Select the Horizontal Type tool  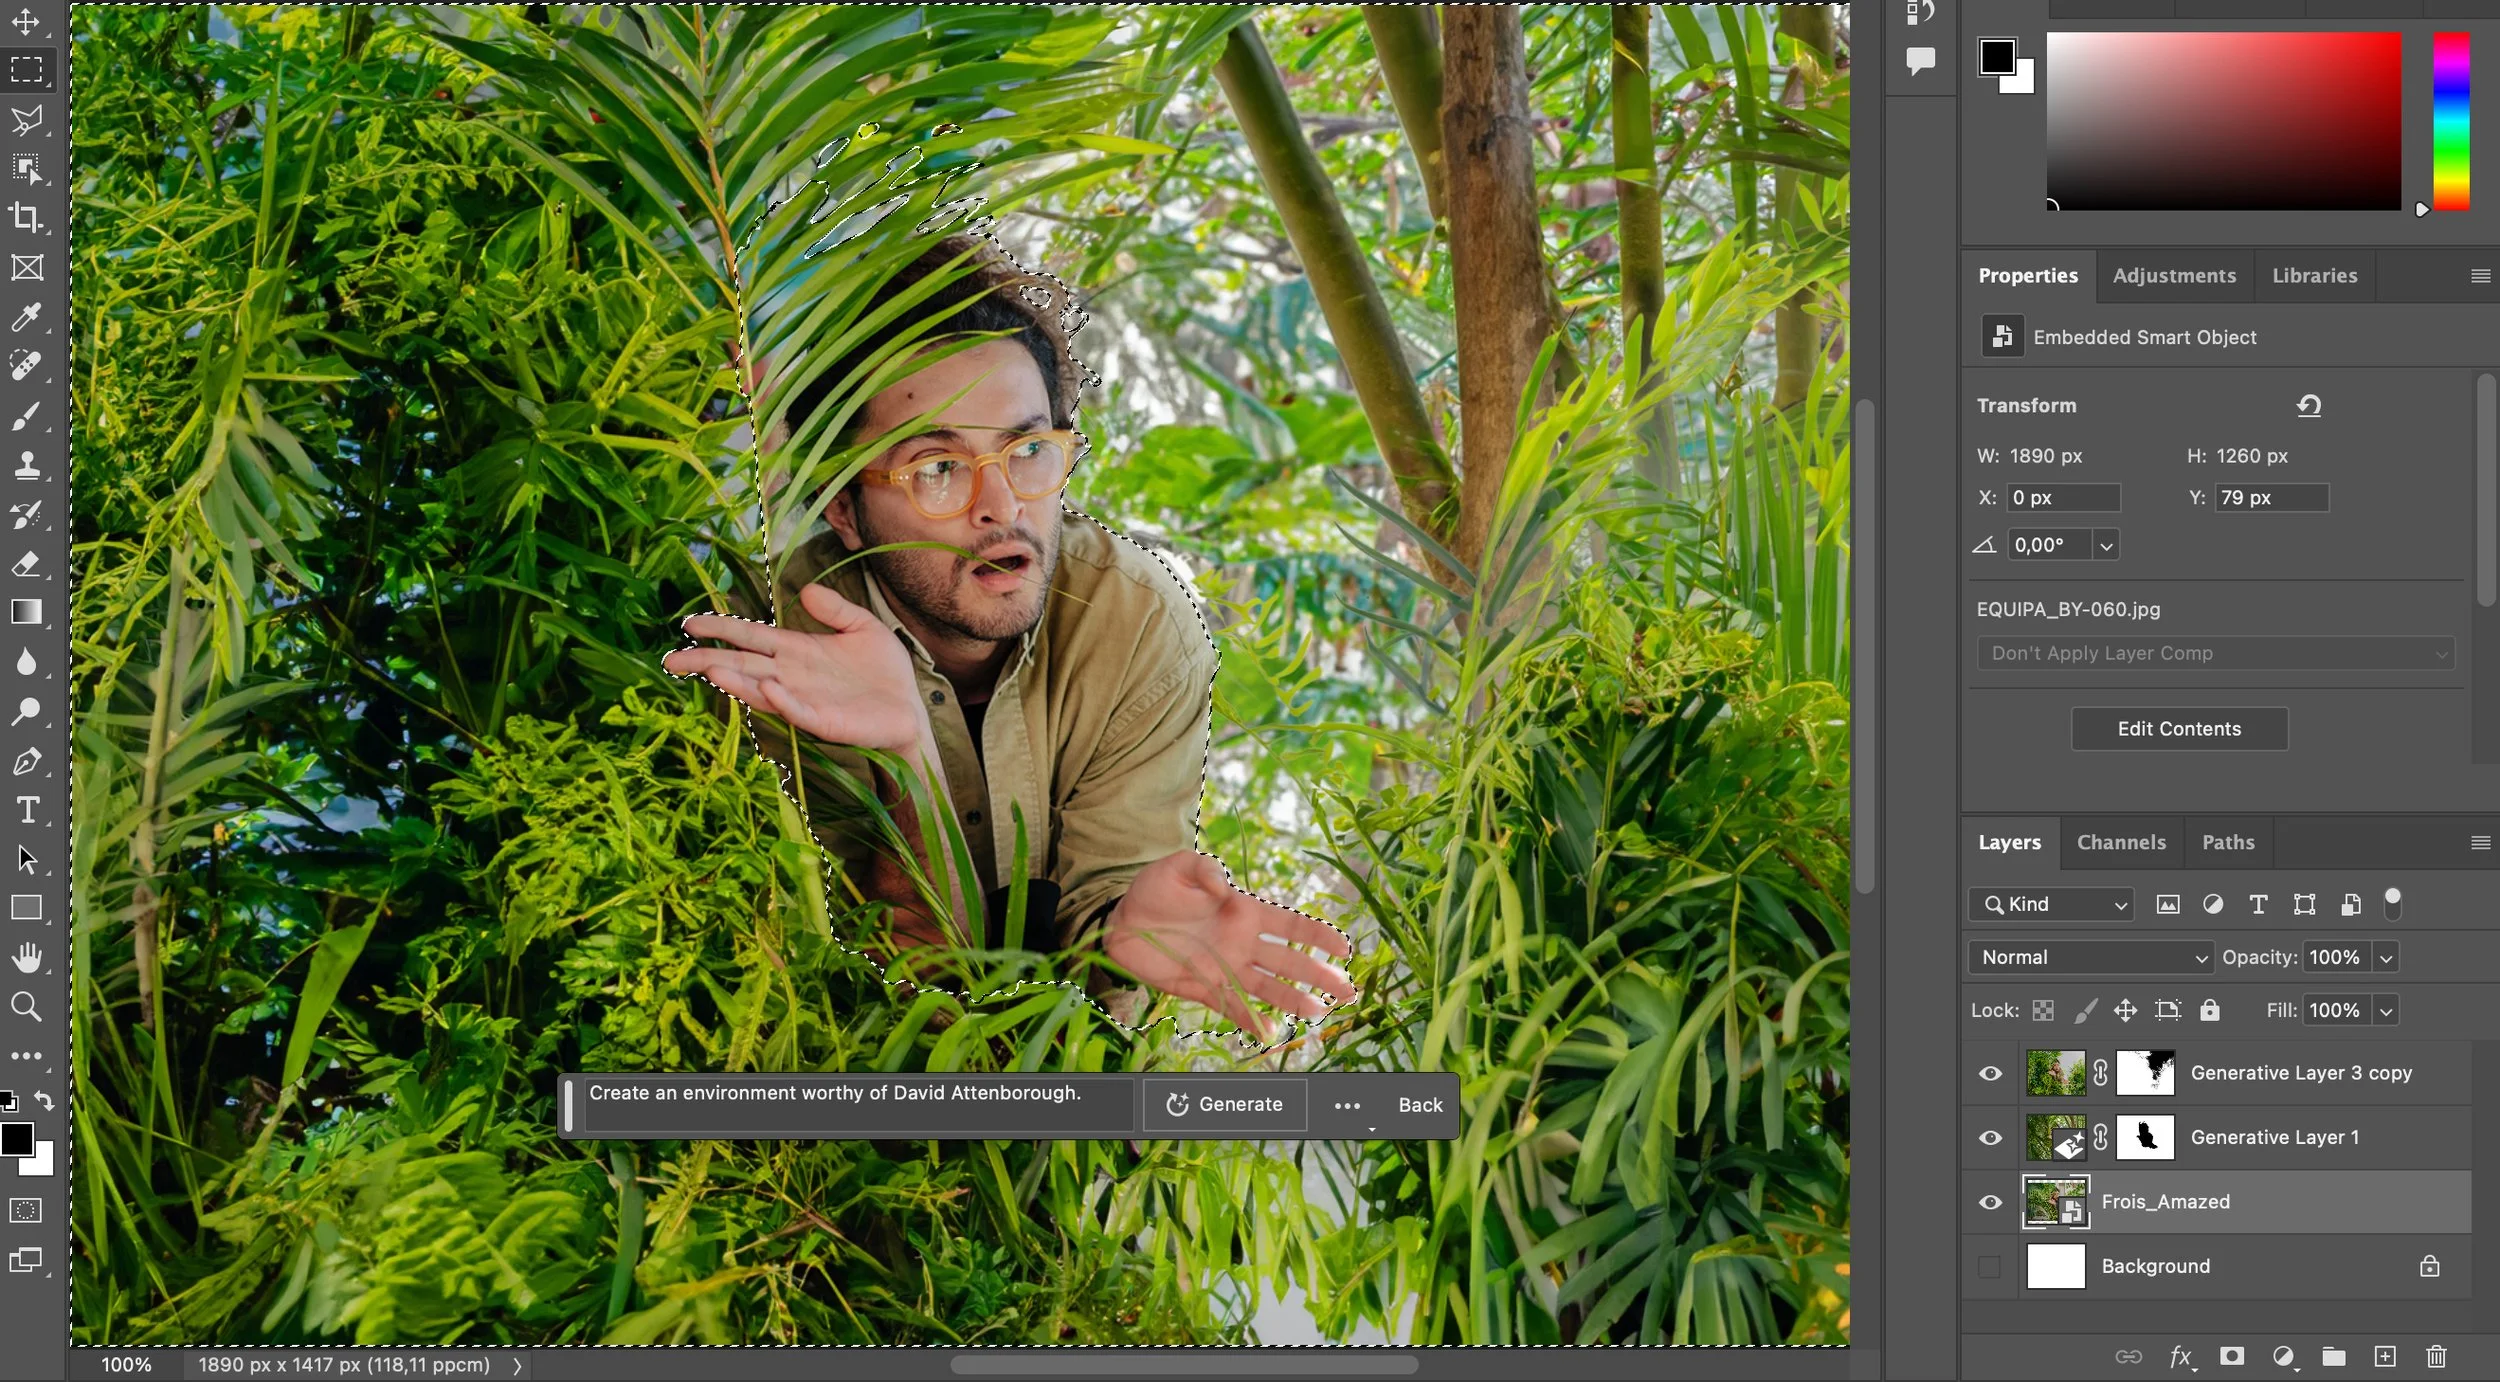(x=28, y=810)
